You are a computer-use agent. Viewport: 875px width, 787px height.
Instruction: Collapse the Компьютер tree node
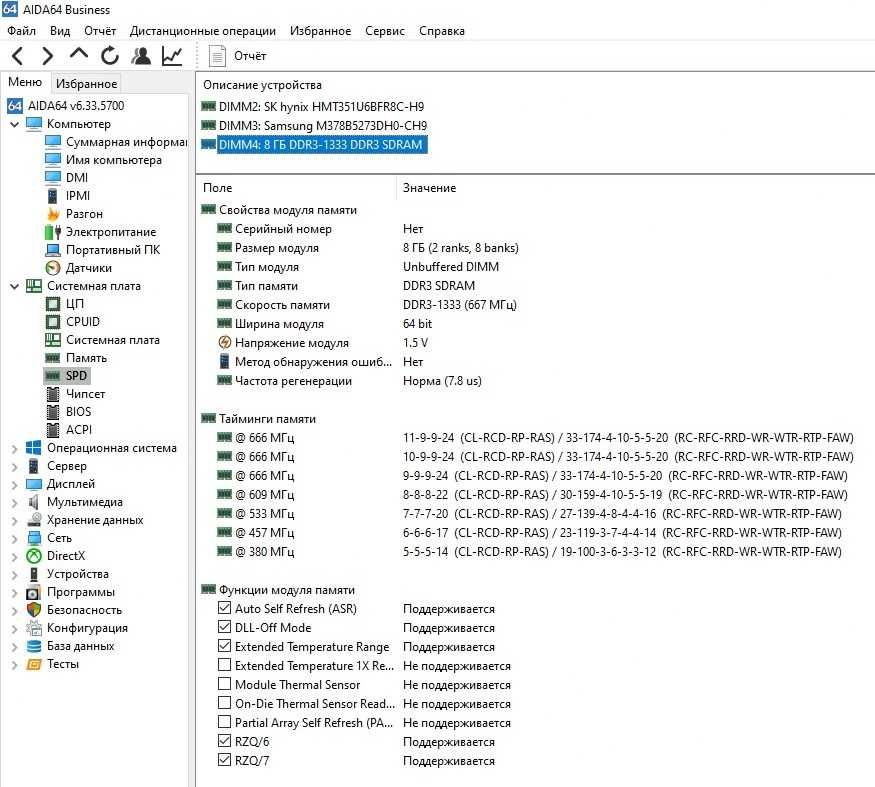pyautogui.click(x=15, y=124)
